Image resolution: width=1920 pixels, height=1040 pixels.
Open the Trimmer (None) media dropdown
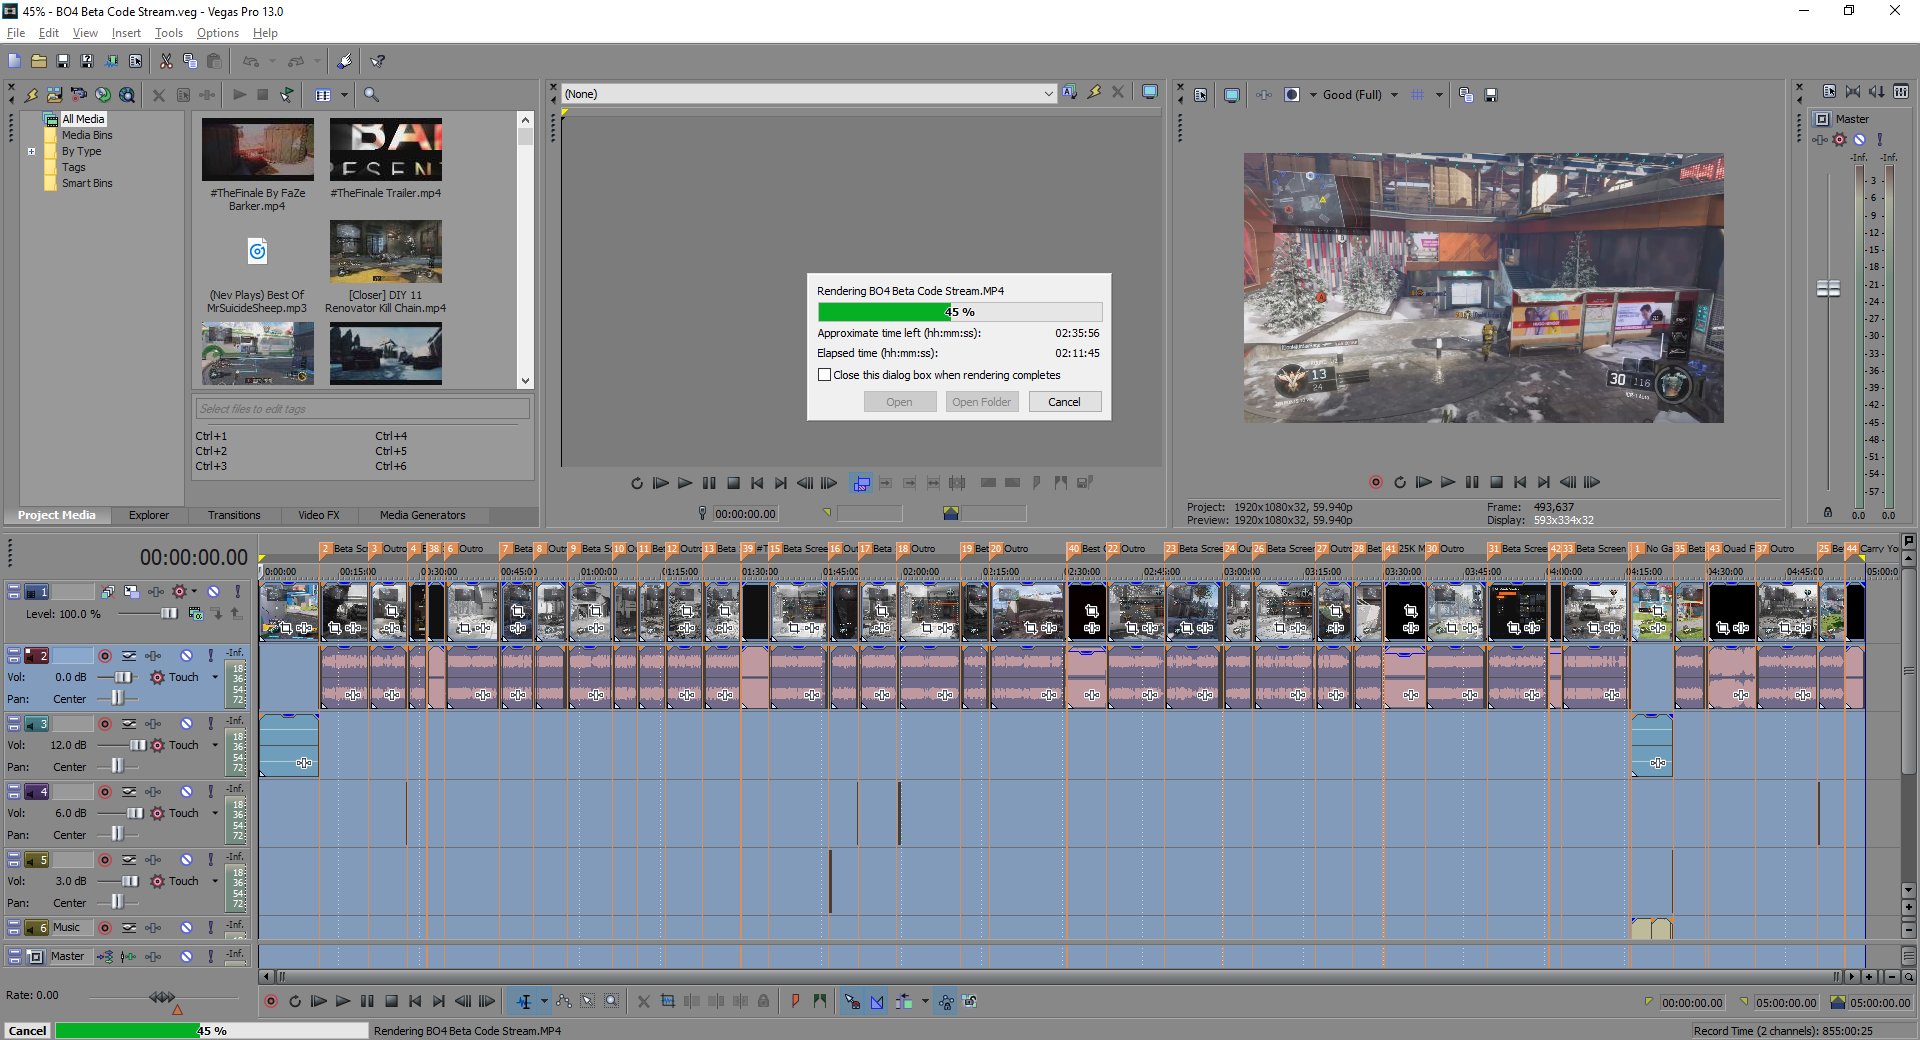coord(1048,93)
